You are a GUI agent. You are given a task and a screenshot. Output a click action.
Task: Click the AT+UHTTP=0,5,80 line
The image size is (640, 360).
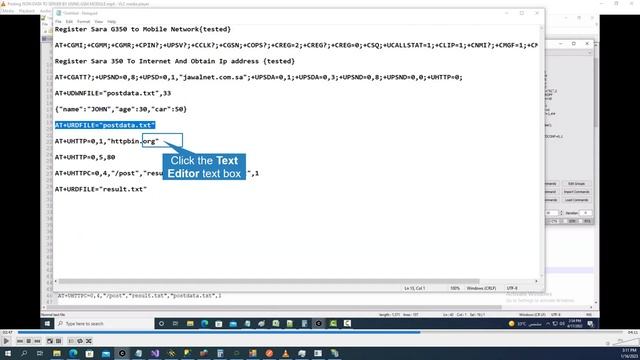[85, 157]
